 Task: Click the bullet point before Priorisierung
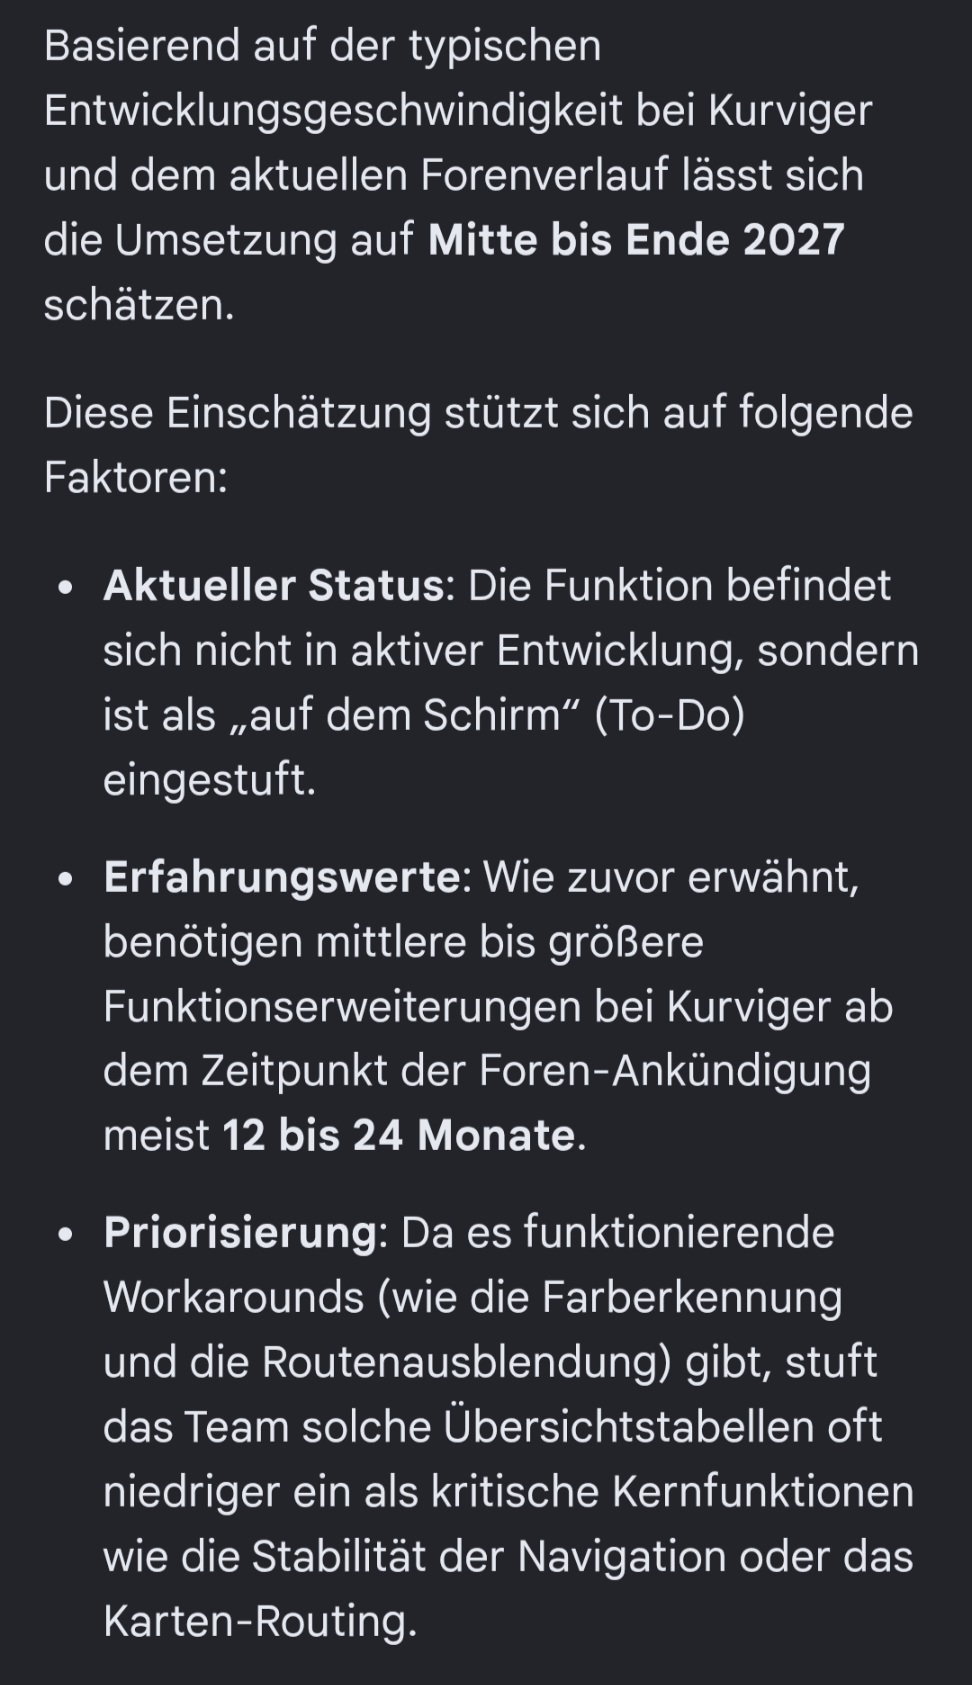pos(66,1235)
